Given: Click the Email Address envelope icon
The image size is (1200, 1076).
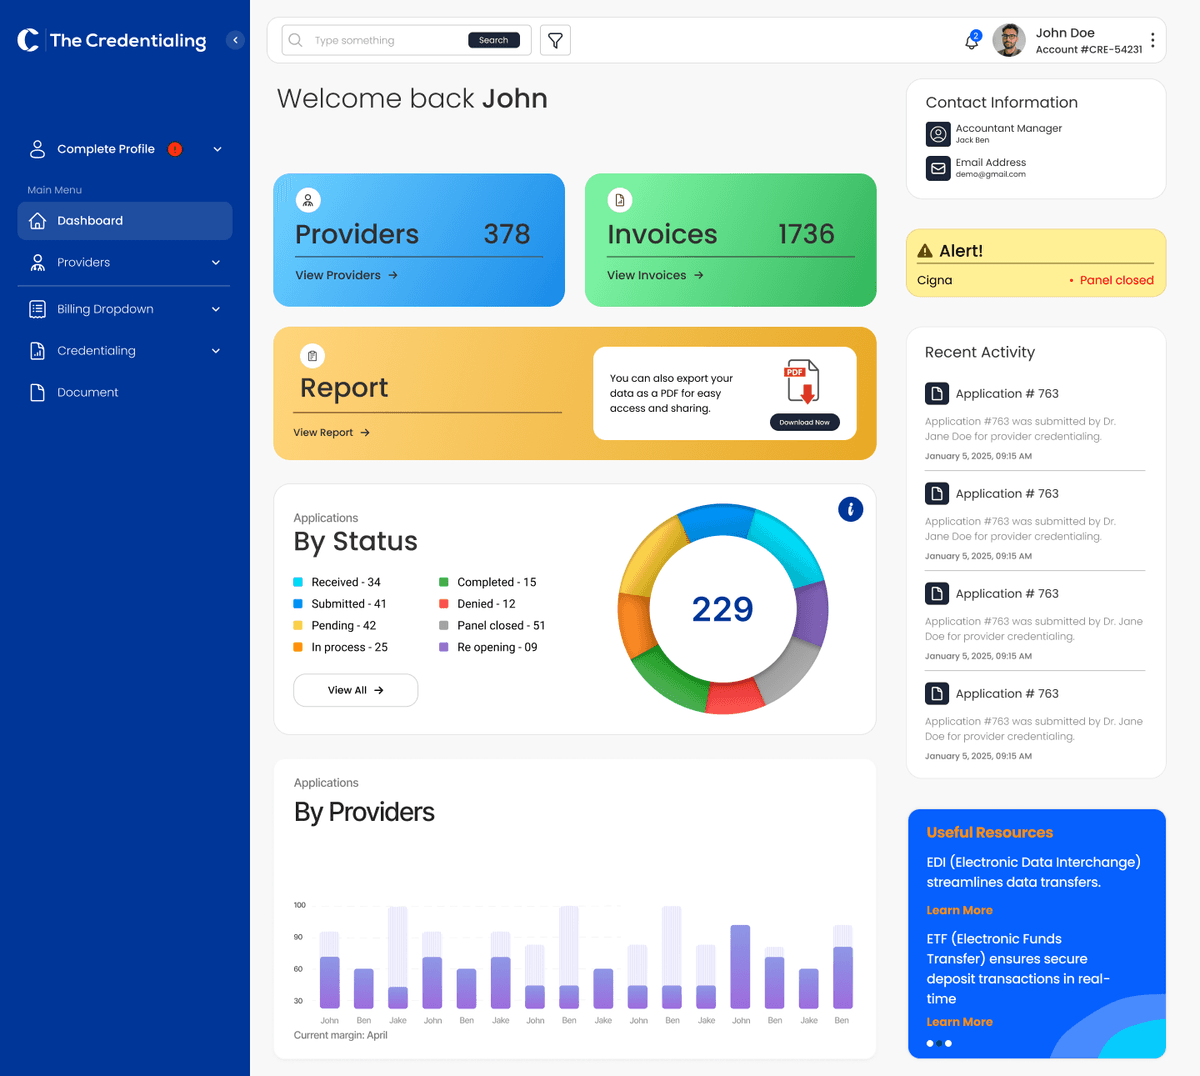Looking at the screenshot, I should 938,168.
